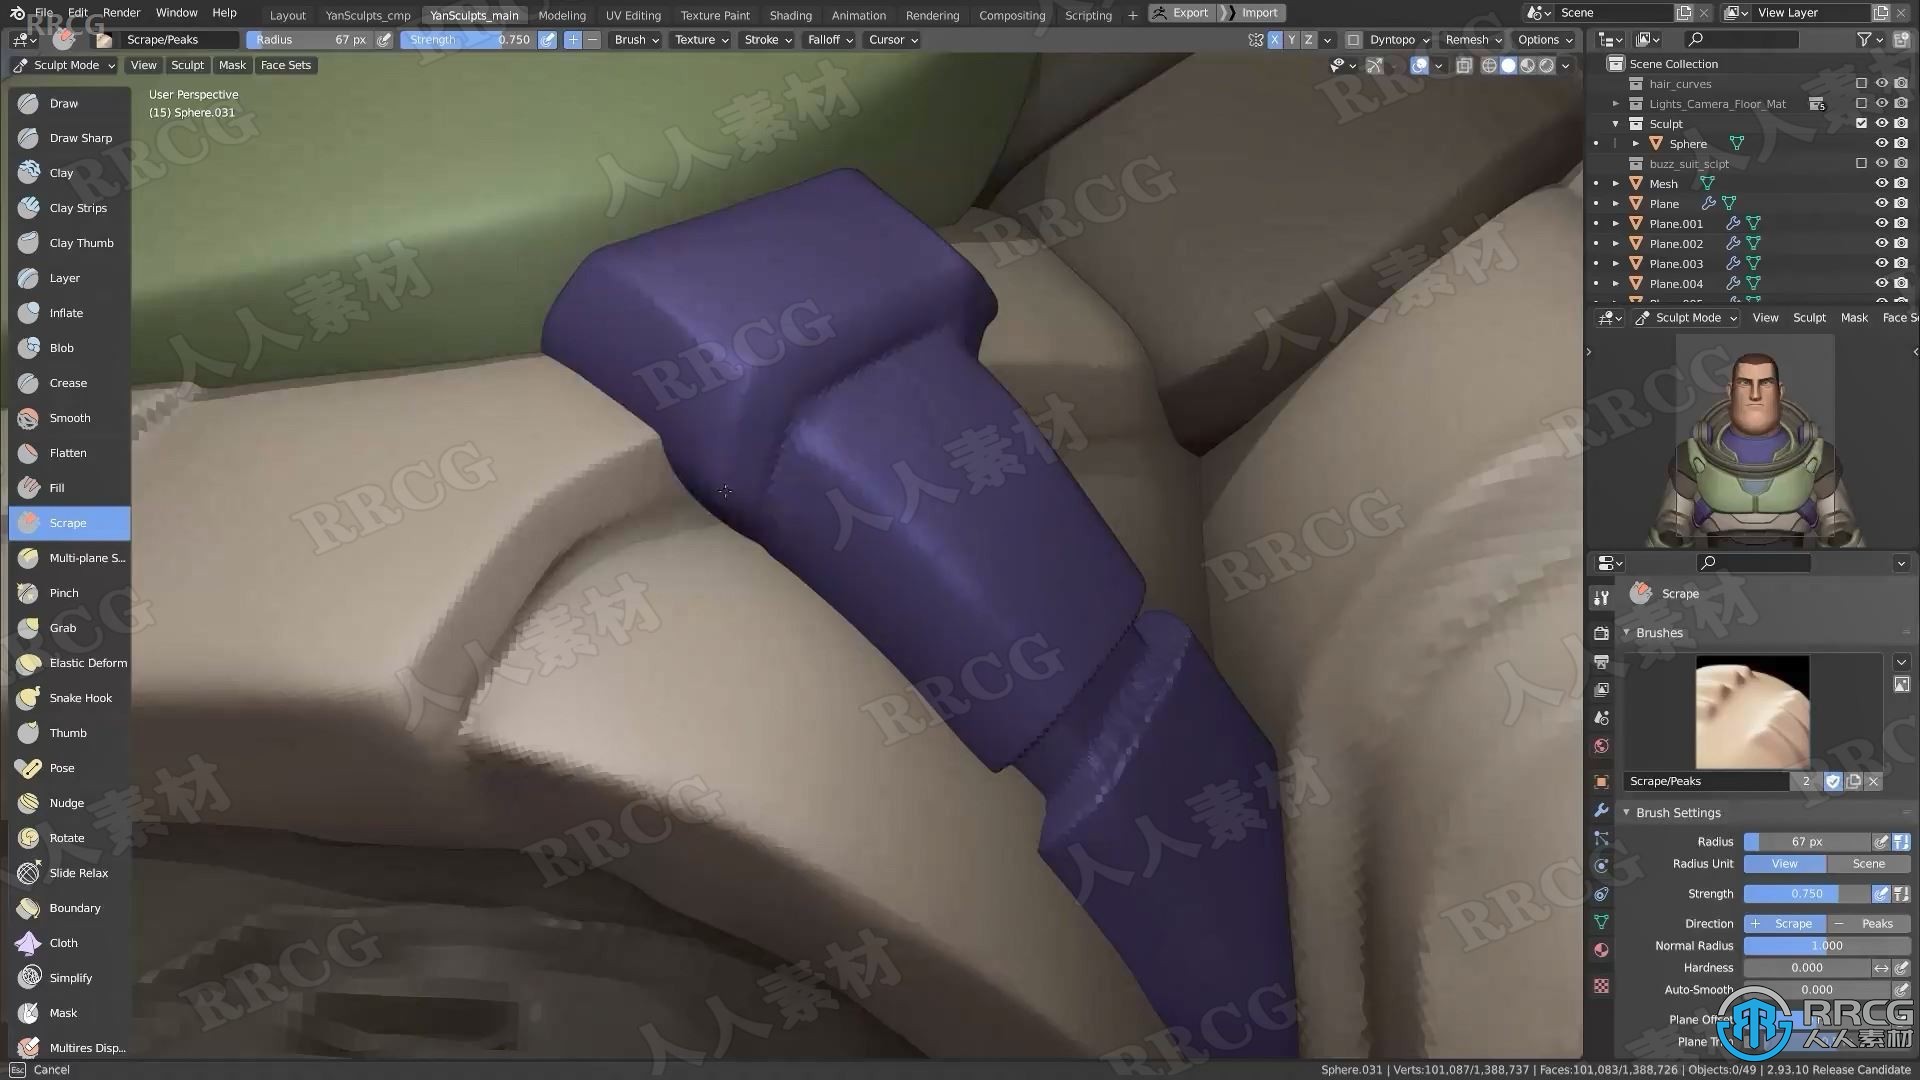Image resolution: width=1920 pixels, height=1080 pixels.
Task: Select the Elastic Deform brush
Action: tap(69, 663)
